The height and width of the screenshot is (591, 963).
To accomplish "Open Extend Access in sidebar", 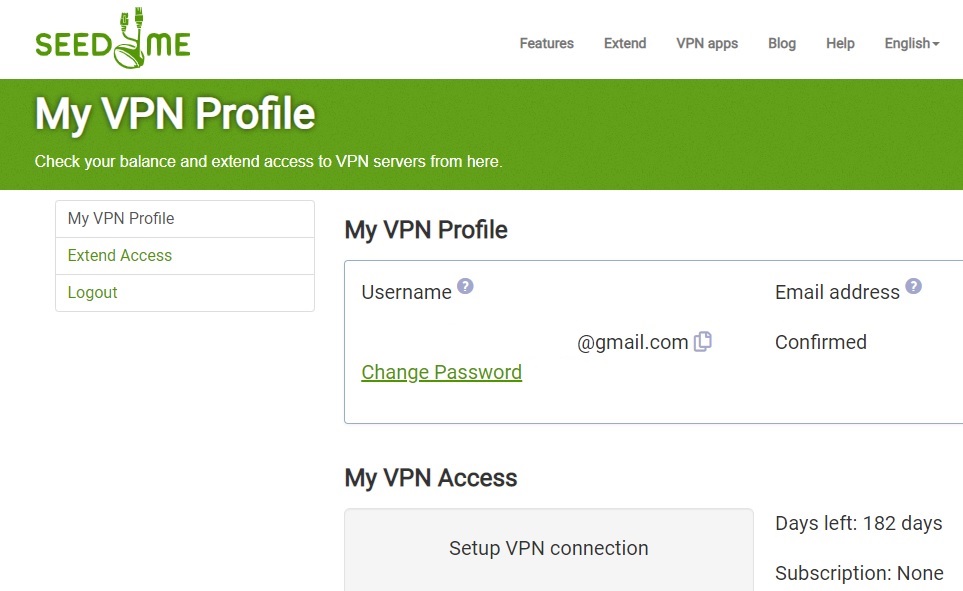I will 185,256.
